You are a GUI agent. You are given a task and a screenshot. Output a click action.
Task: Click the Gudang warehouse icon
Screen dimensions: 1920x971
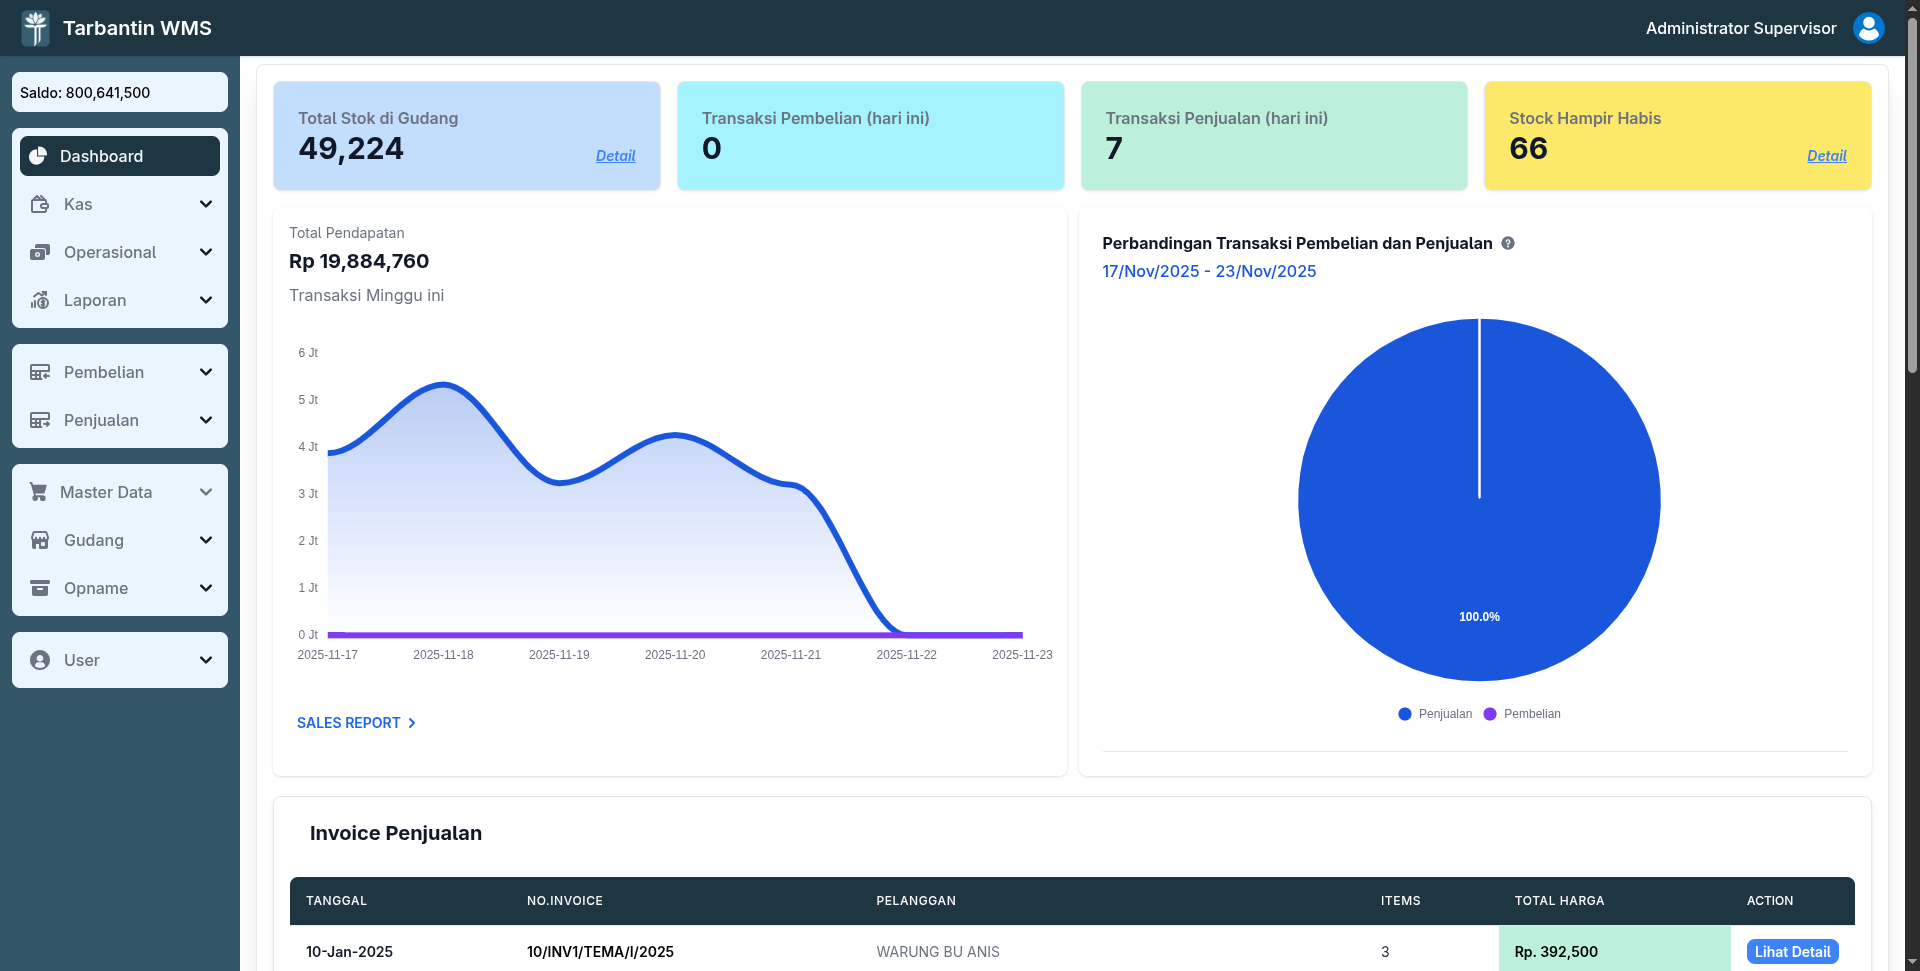point(40,540)
